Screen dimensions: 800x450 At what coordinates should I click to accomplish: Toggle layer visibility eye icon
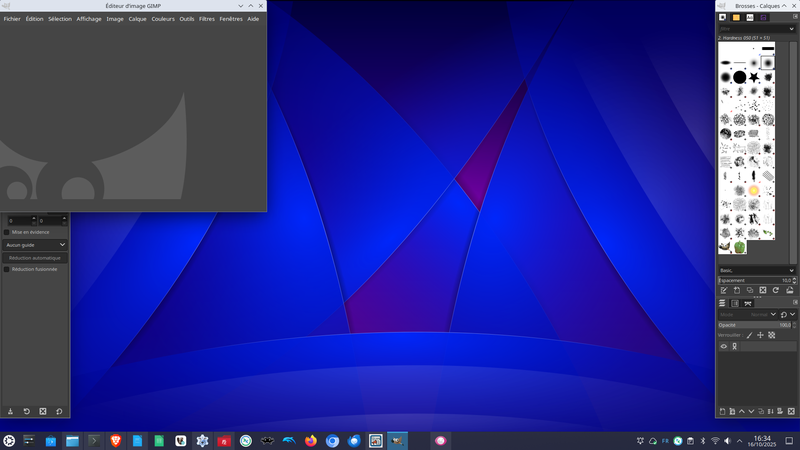coord(724,347)
